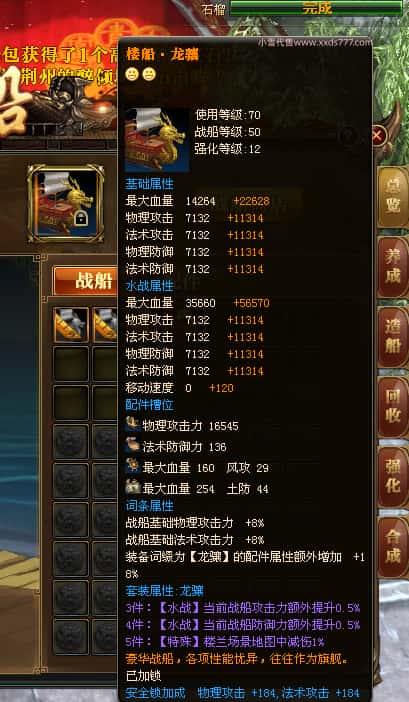Open the 总览 overview side tab
The image size is (409, 702).
[392, 197]
